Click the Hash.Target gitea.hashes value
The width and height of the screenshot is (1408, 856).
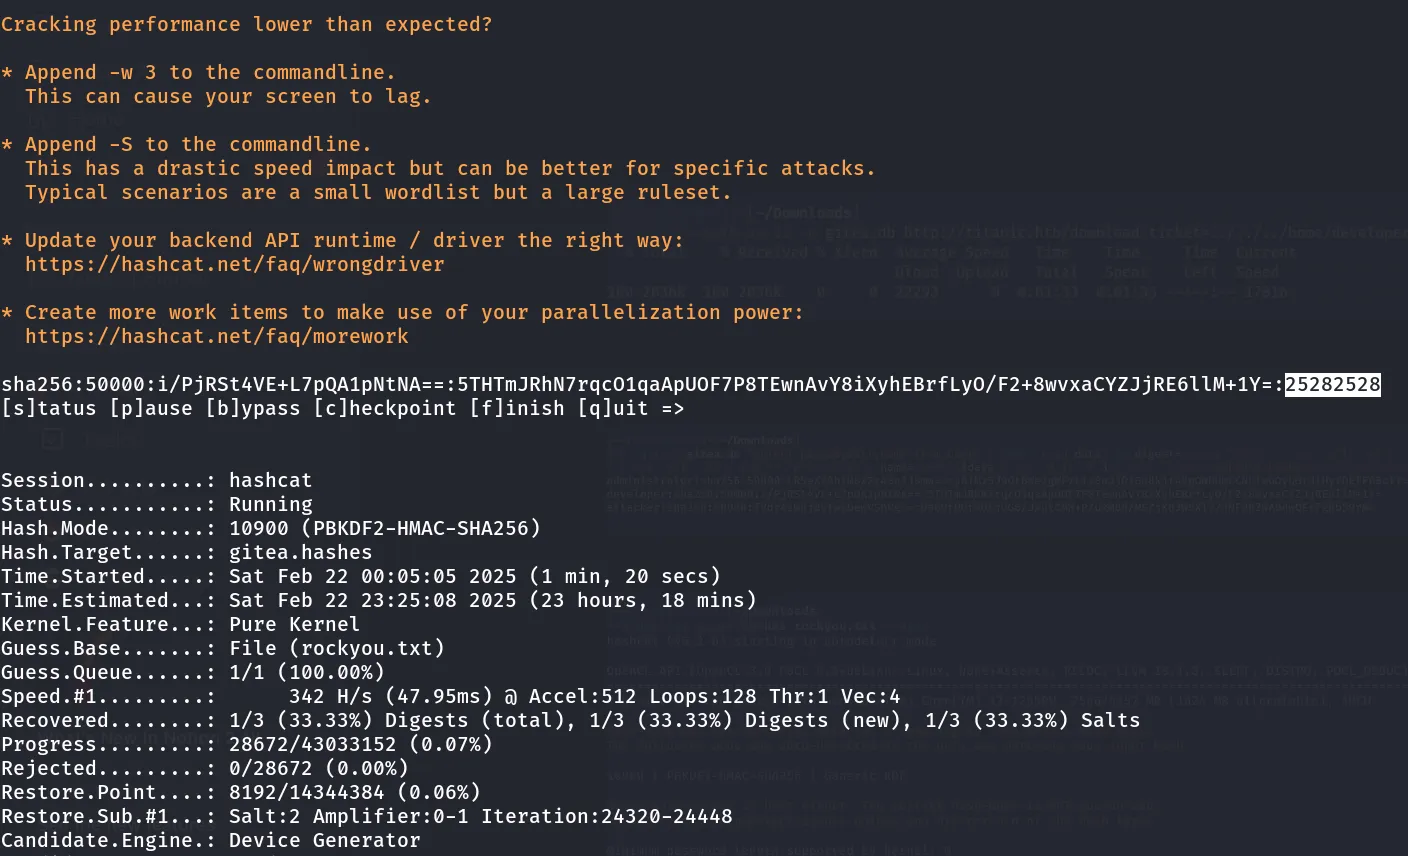click(x=300, y=553)
